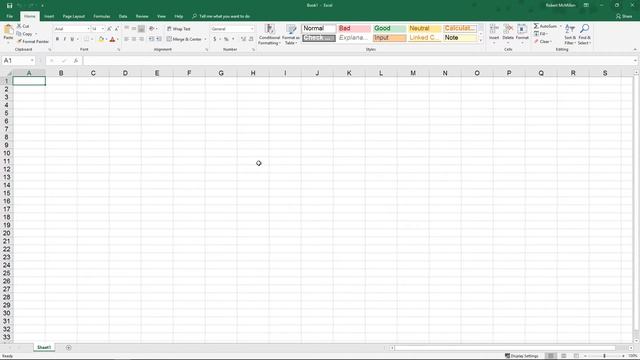Open the font name dropdown
640x360 pixels.
pos(88,29)
